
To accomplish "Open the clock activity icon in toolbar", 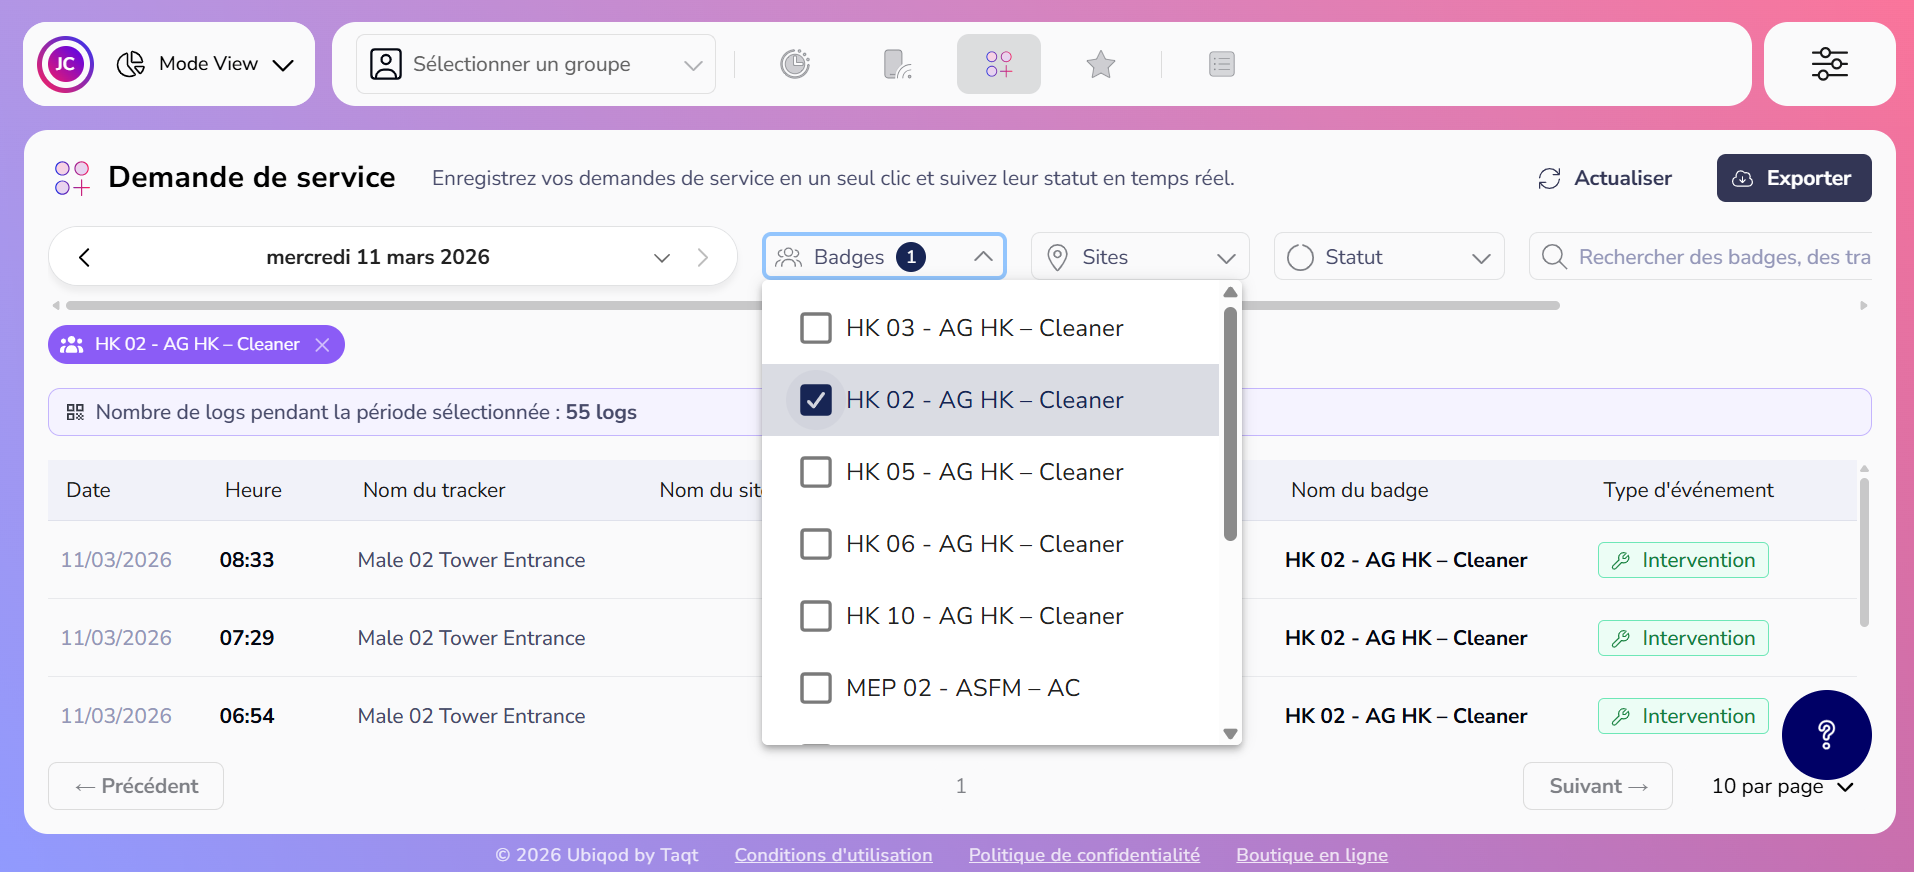I will [x=795, y=64].
